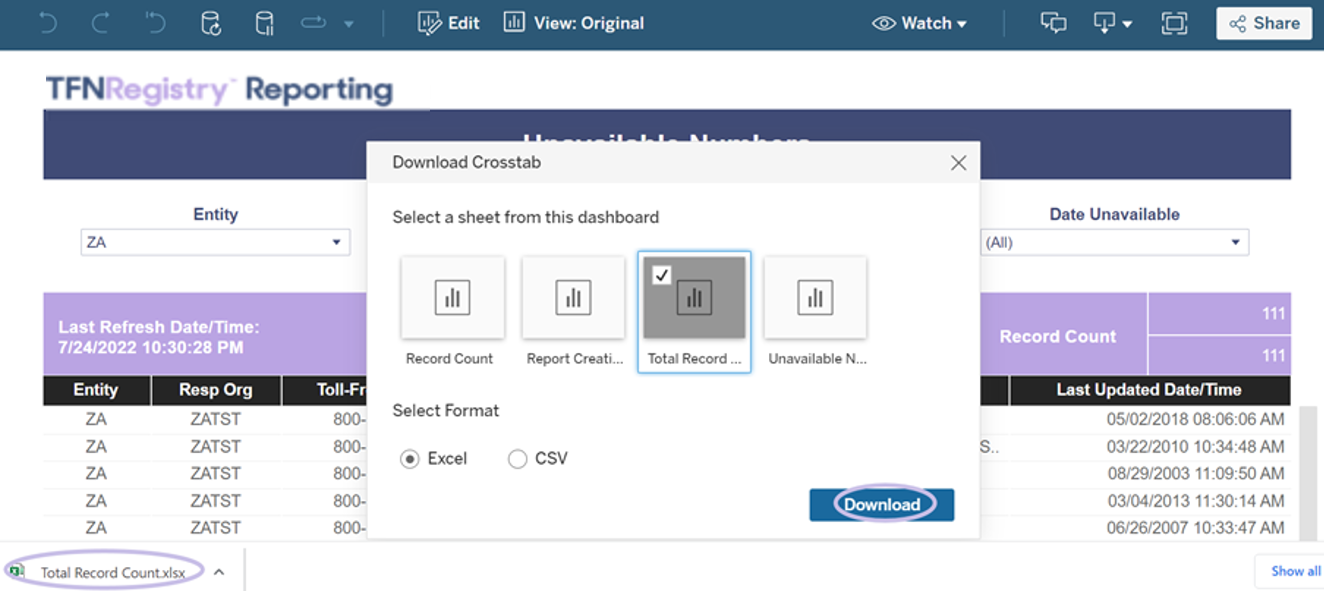This screenshot has width=1324, height=591.
Task: Click ZA entity in the 08/29/2003 row
Action: pos(96,474)
